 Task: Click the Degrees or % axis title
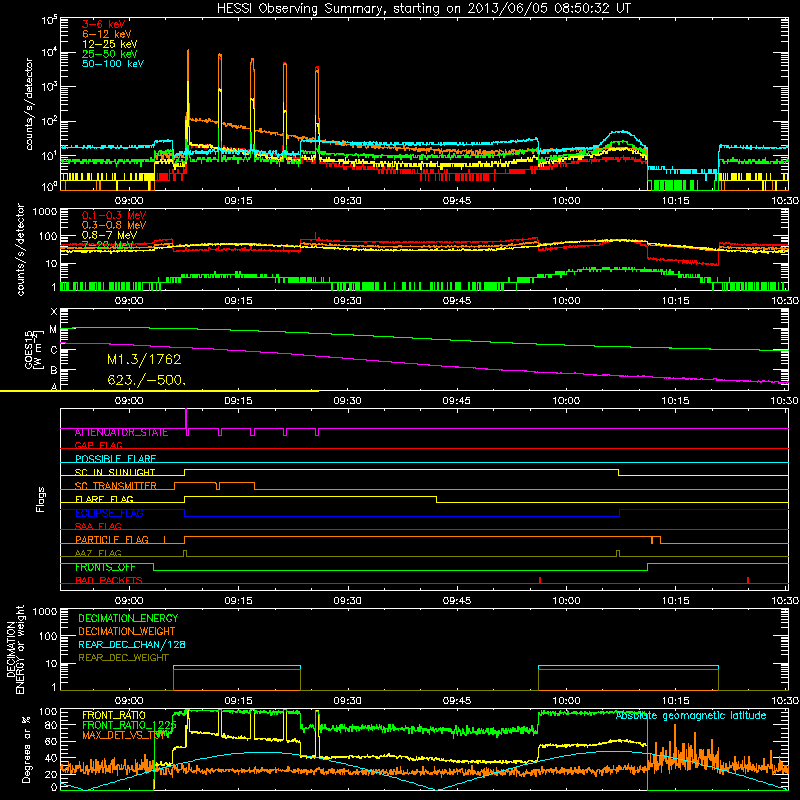pyautogui.click(x=27, y=750)
